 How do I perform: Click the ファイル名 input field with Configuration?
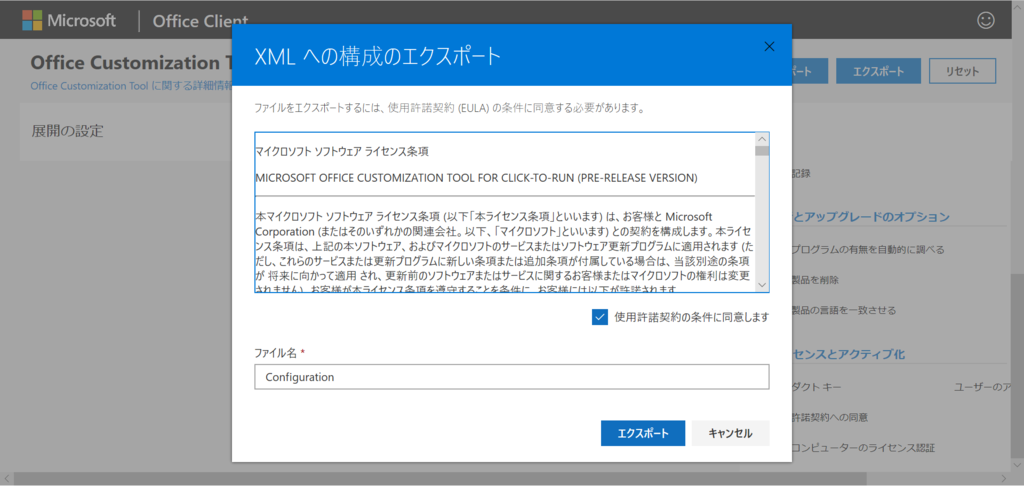click(511, 377)
